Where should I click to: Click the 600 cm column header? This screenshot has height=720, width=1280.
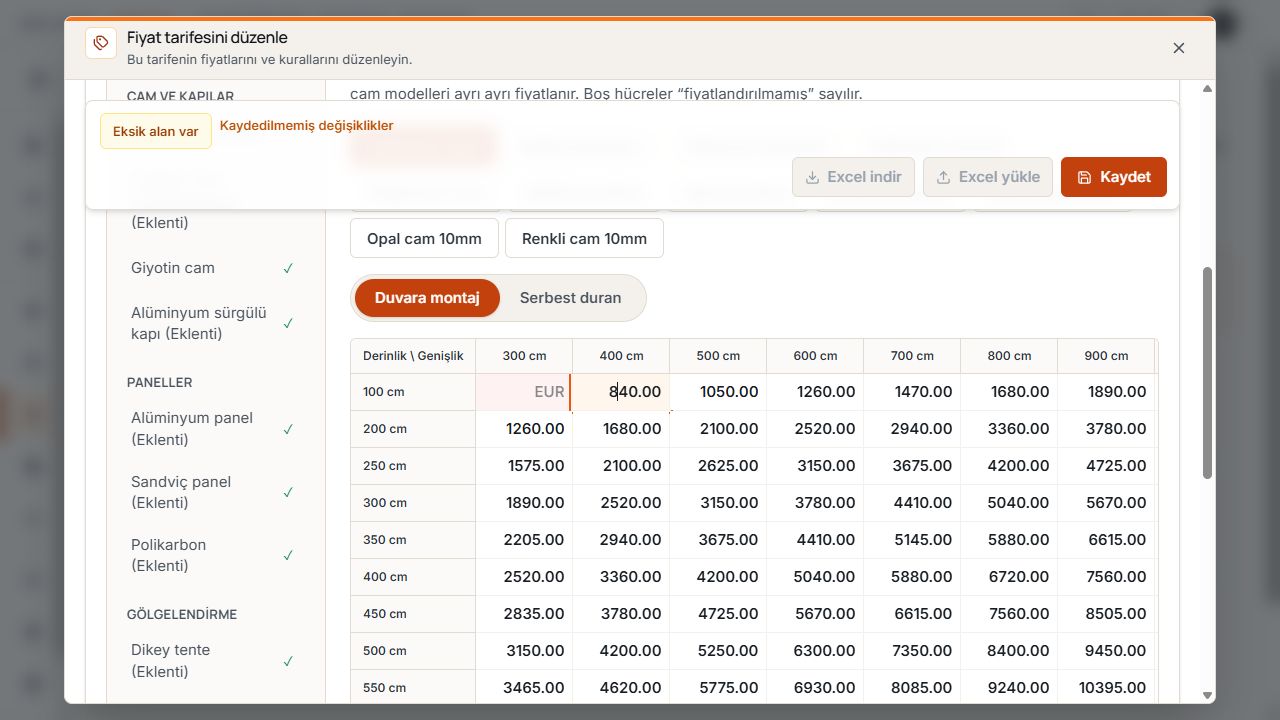tap(815, 356)
